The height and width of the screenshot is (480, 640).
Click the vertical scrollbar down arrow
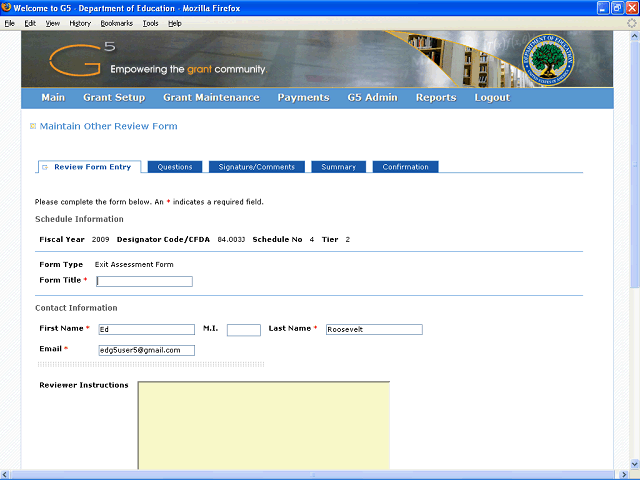click(x=635, y=464)
